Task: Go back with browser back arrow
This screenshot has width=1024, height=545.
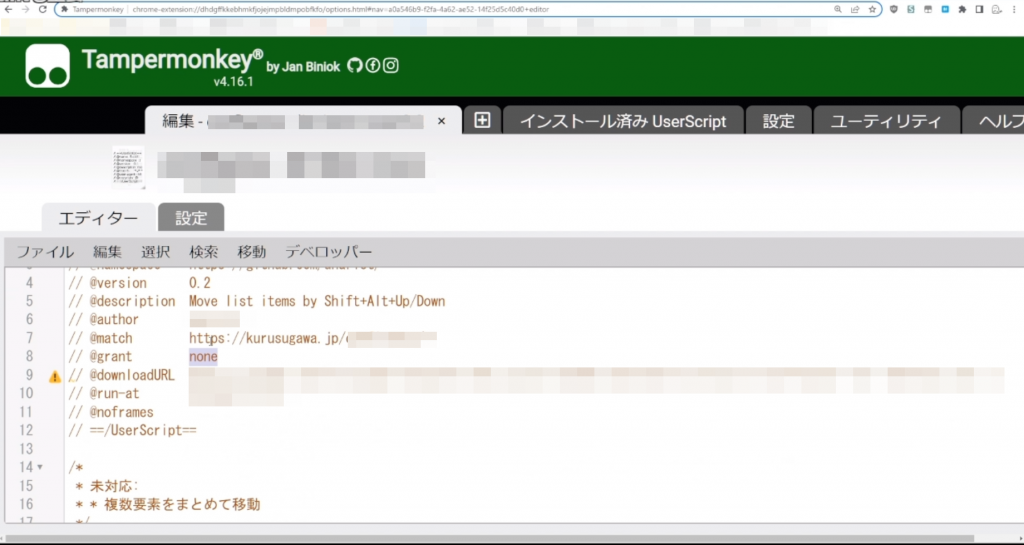Action: pos(8,9)
